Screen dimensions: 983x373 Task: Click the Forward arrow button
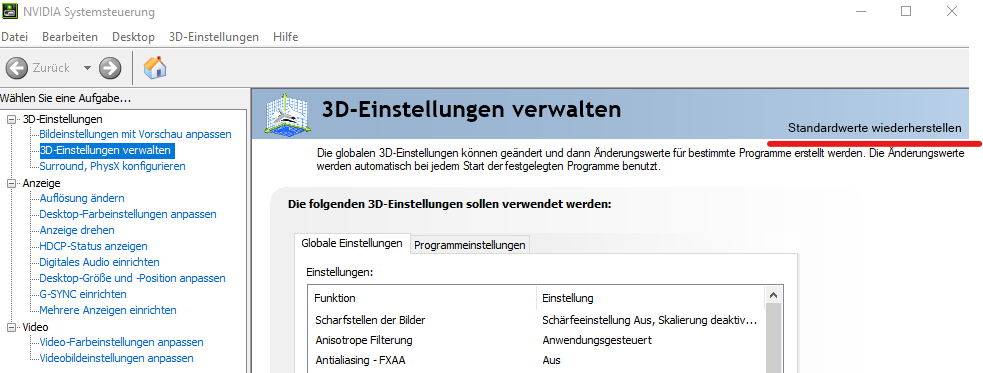(110, 68)
